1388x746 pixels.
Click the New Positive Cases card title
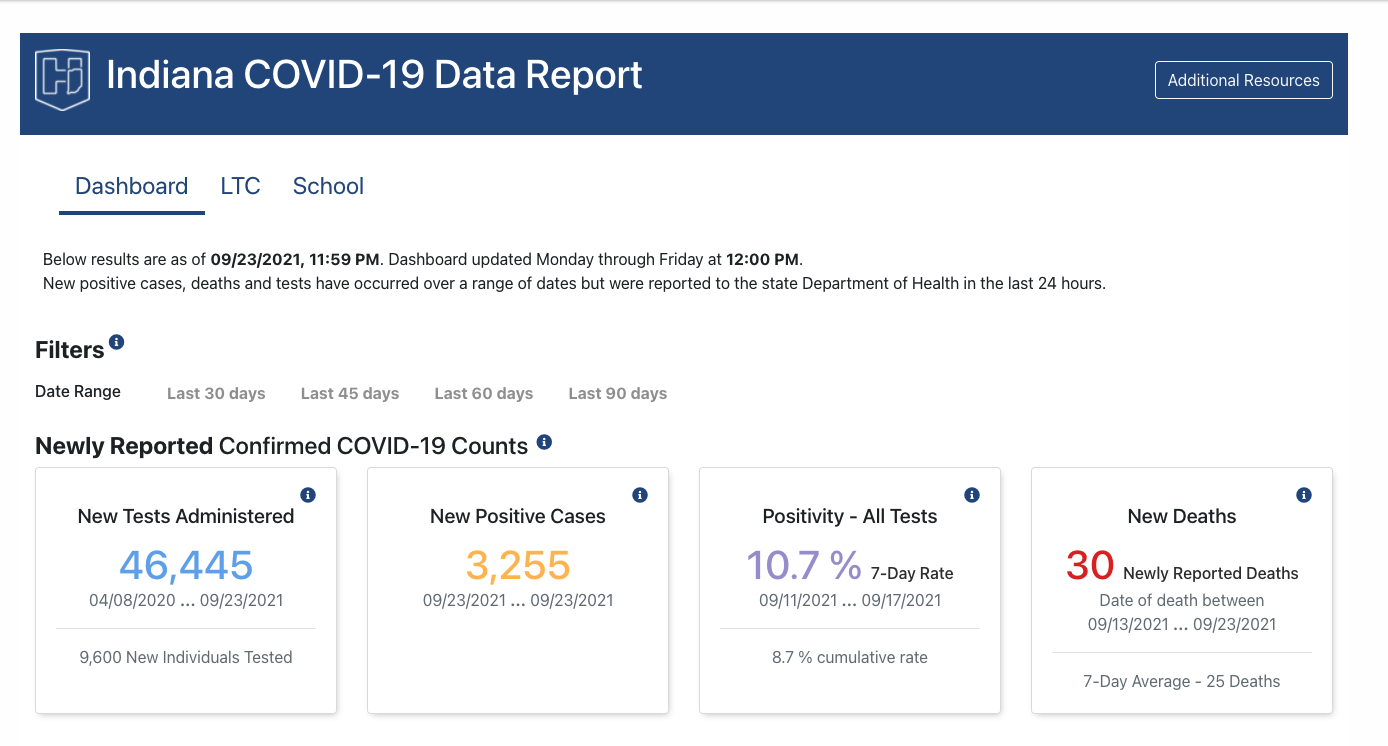click(518, 516)
